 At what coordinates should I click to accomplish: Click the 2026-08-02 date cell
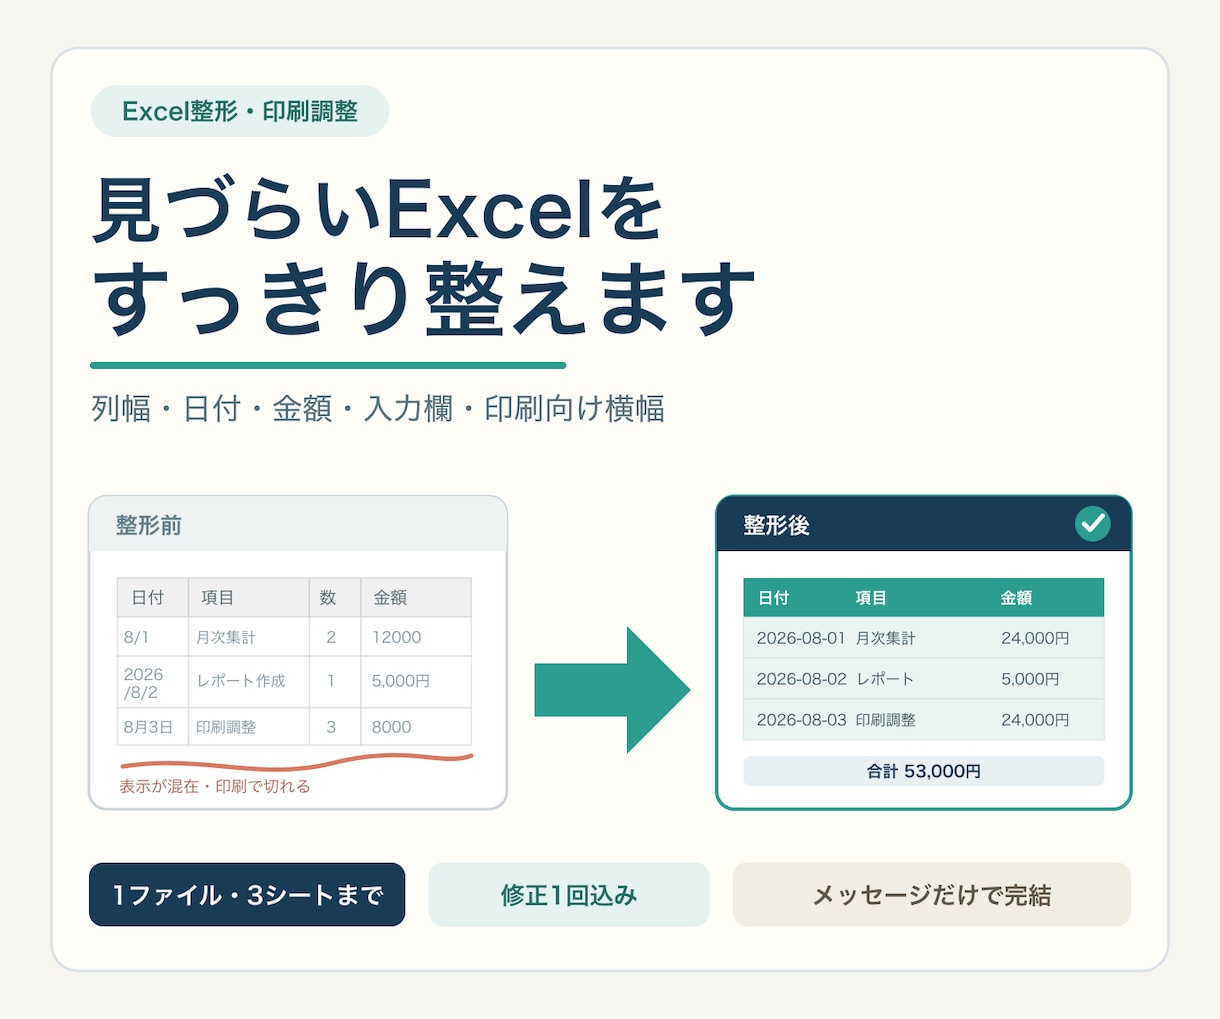[801, 679]
